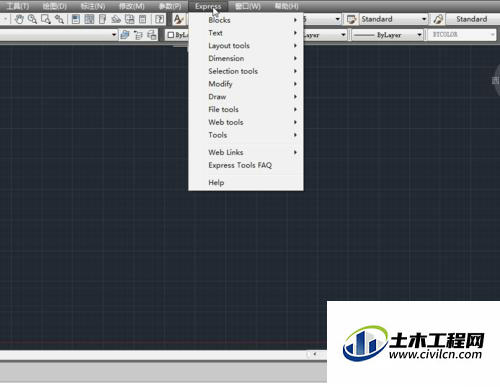This screenshot has height=387, width=500.
Task: Open the 窗口(W) menu
Action: coord(248,6)
